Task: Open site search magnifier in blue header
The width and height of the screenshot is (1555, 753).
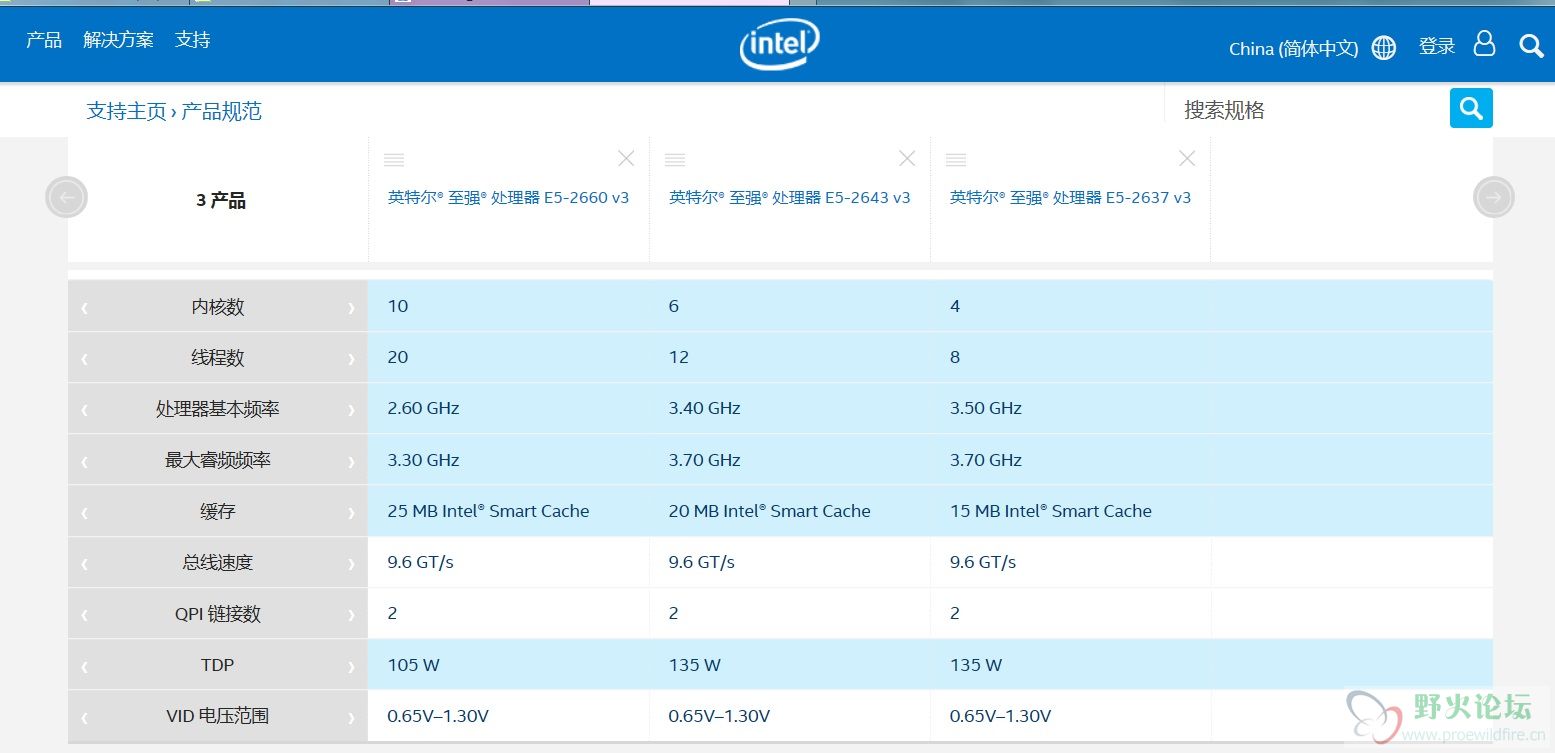Action: pyautogui.click(x=1531, y=46)
